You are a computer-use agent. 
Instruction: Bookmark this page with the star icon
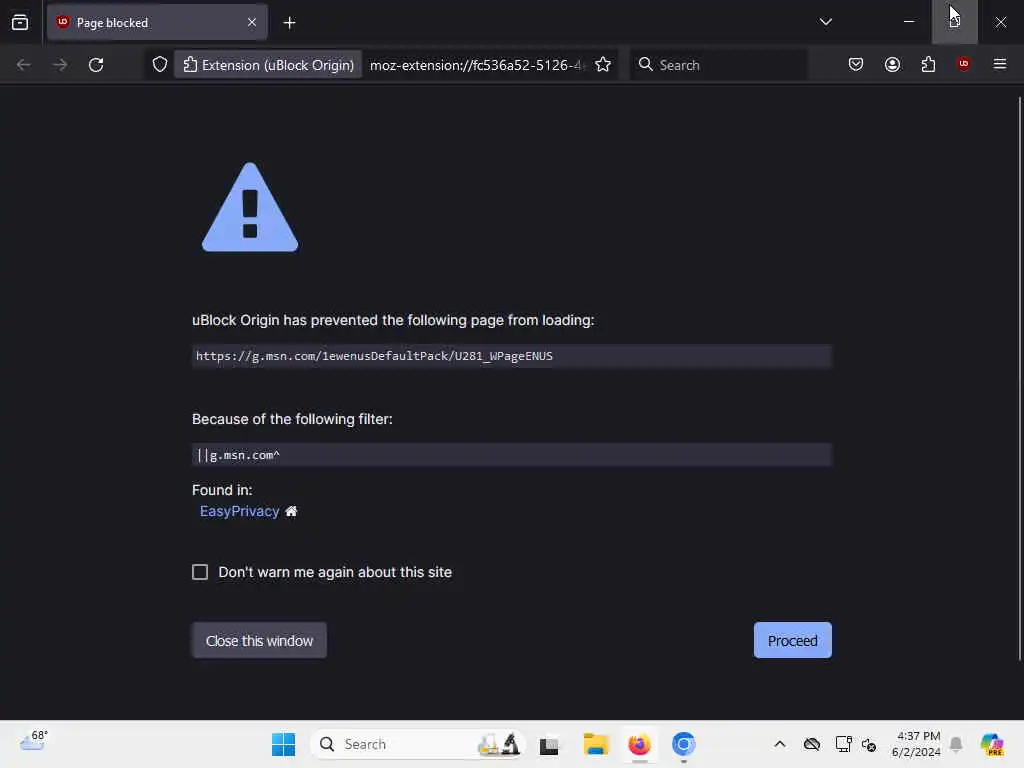[603, 65]
